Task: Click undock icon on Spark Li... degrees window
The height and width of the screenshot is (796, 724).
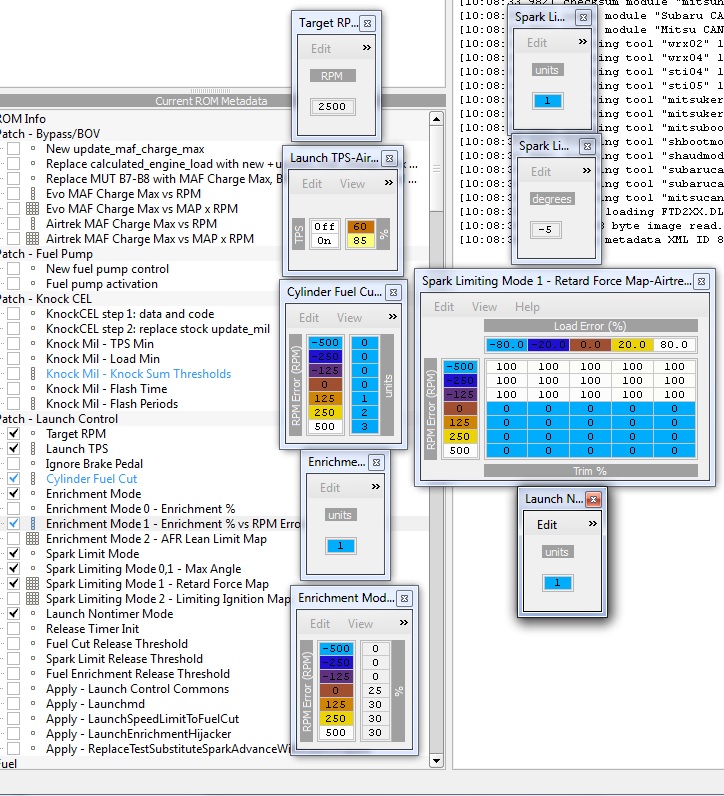Action: coord(587,147)
